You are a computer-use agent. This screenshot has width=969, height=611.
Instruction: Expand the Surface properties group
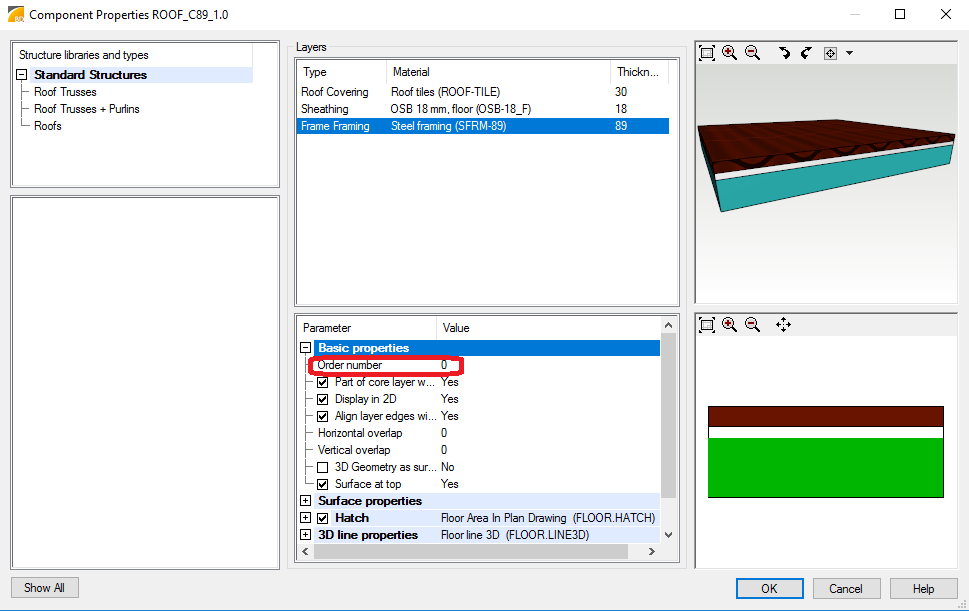coord(306,501)
